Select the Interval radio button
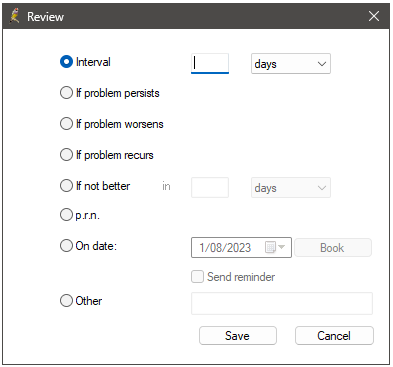The height and width of the screenshot is (367, 393). coord(66,62)
